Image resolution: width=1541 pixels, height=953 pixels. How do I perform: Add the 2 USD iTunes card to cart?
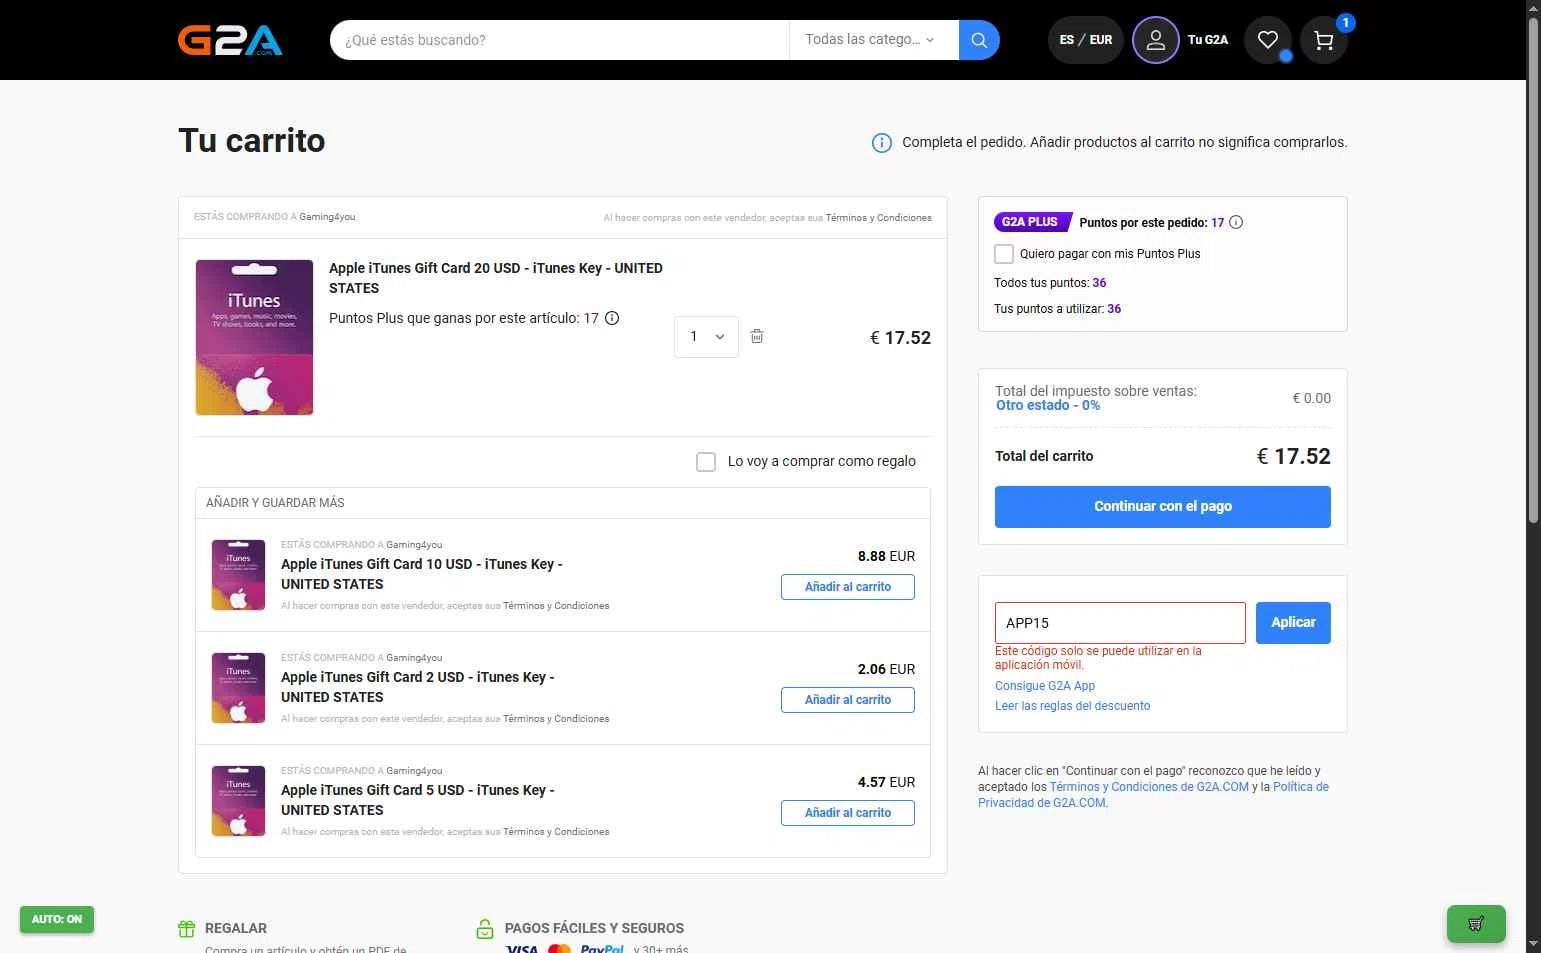pos(848,700)
